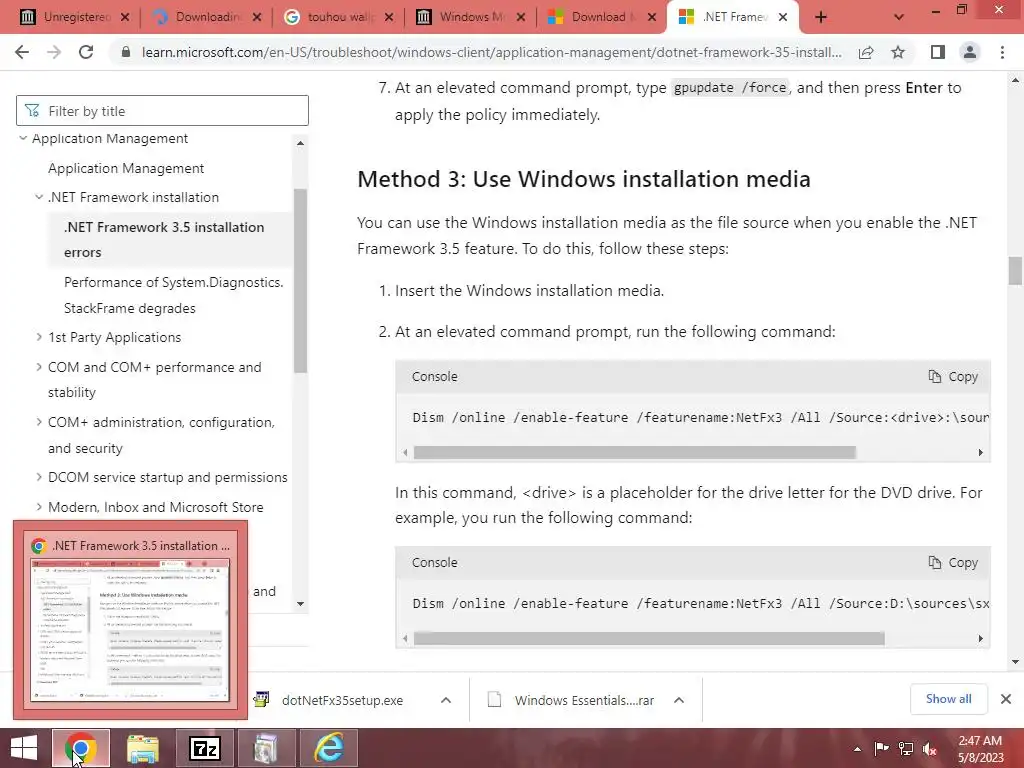Click the muted volume tray icon
1024x768 pixels.
coord(930,749)
